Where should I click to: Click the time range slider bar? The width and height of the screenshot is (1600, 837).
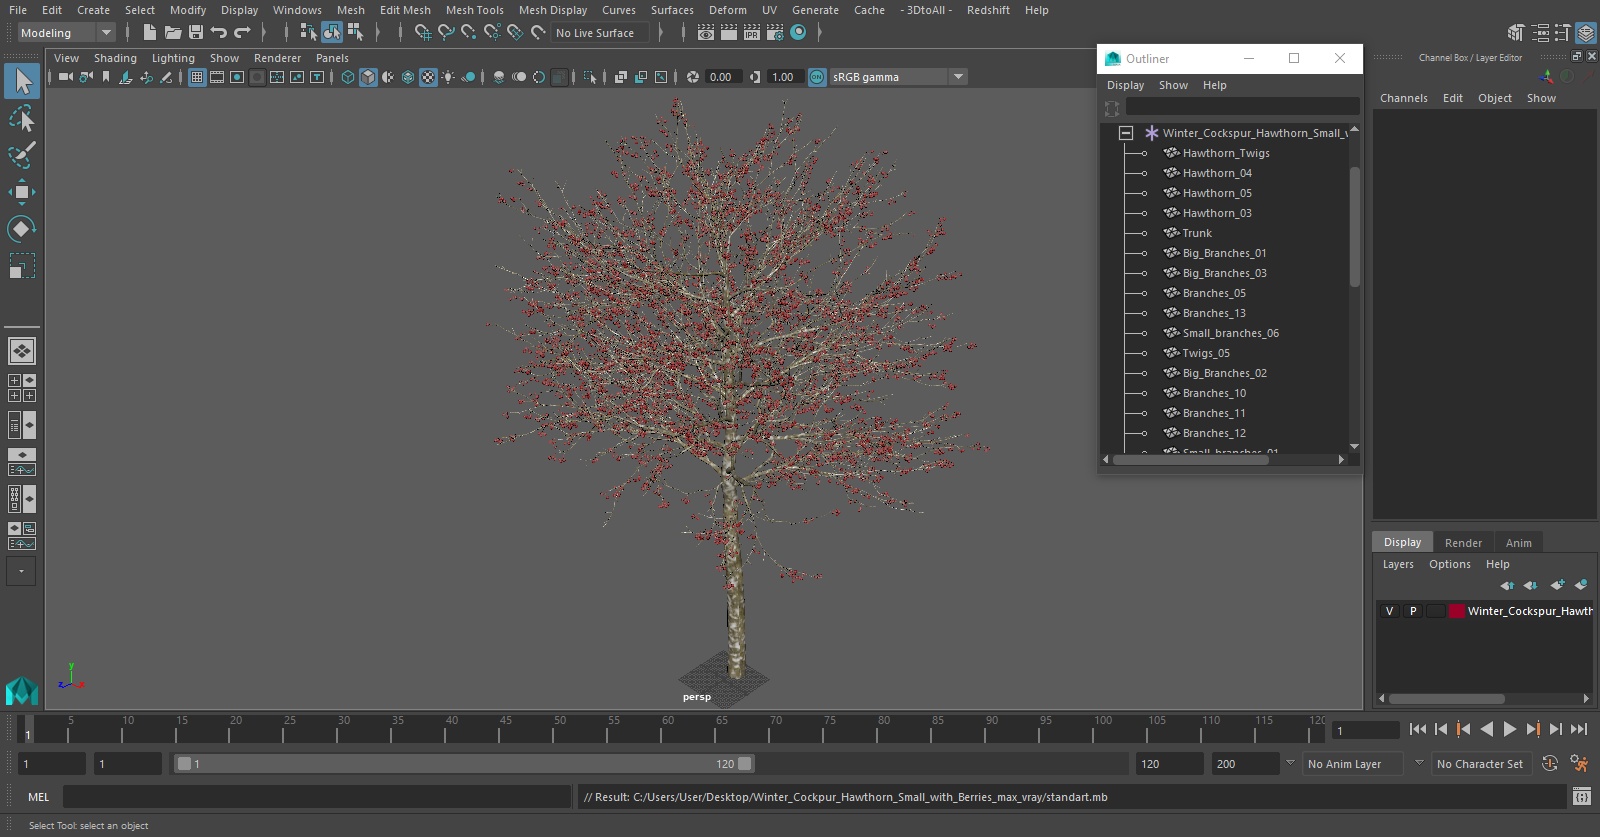pyautogui.click(x=464, y=764)
